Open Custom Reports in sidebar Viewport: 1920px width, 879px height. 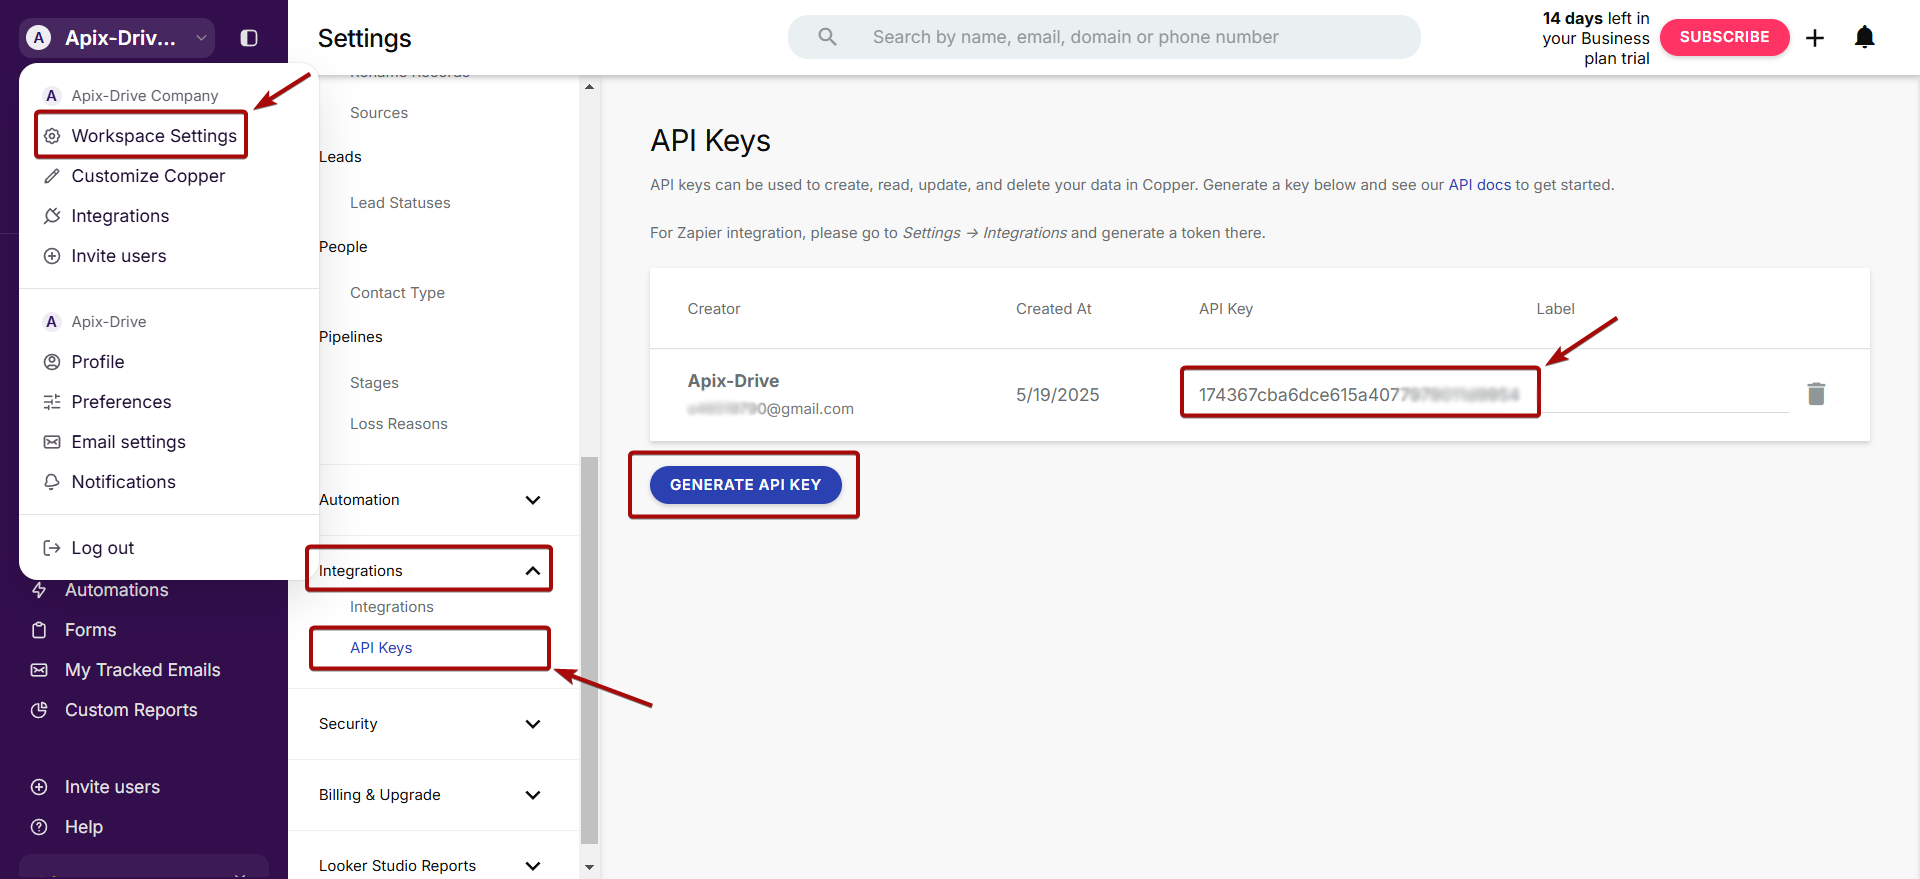tap(131, 710)
